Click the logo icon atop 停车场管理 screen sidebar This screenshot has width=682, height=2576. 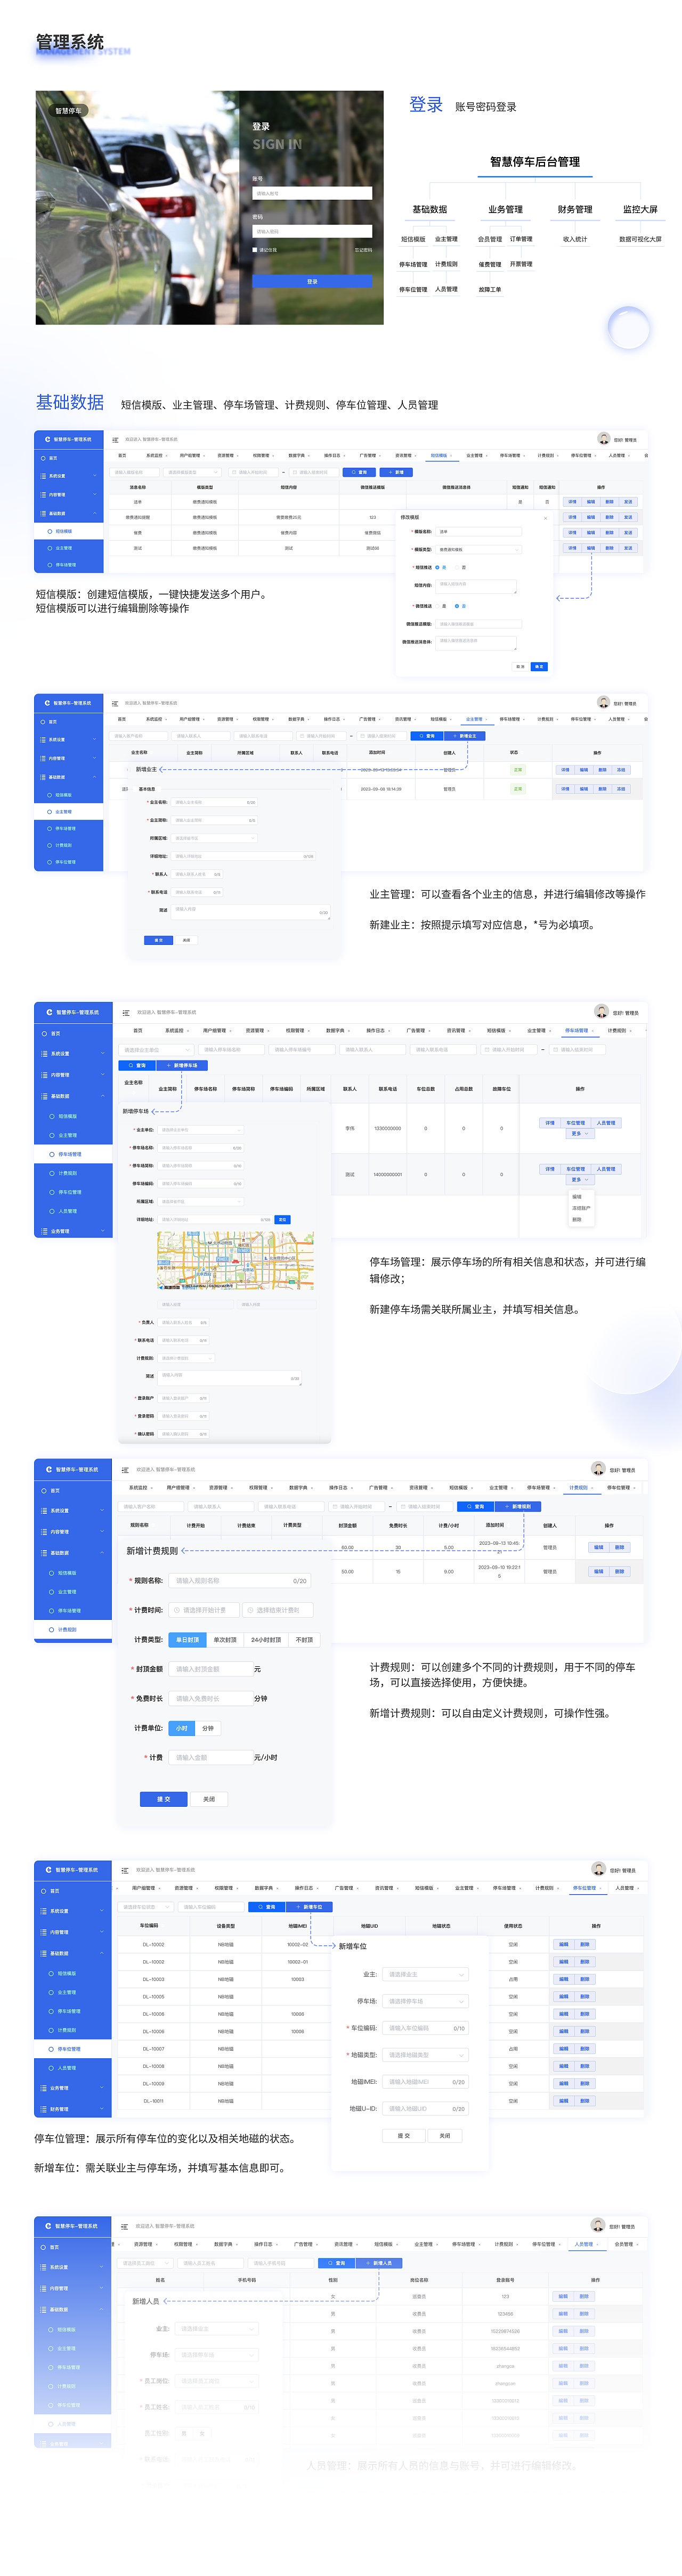[50, 1012]
